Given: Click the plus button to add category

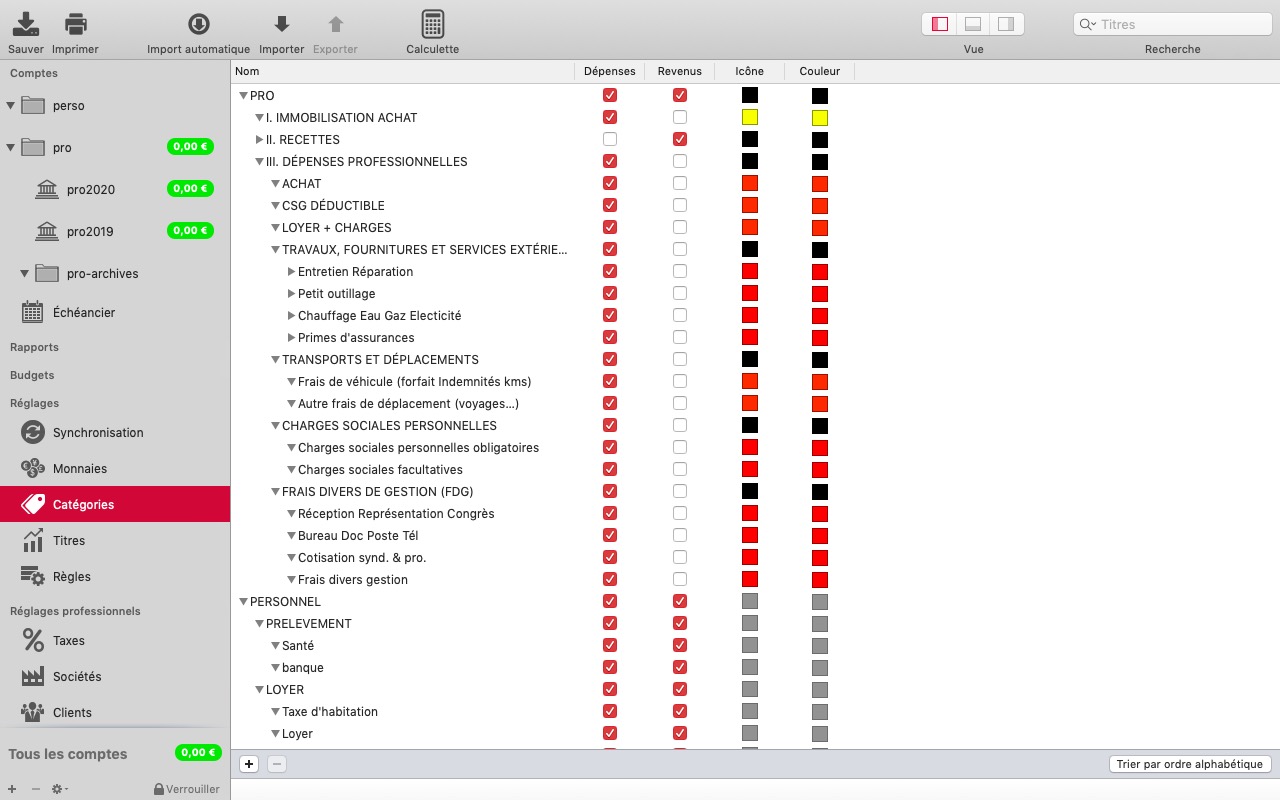Looking at the screenshot, I should [249, 764].
